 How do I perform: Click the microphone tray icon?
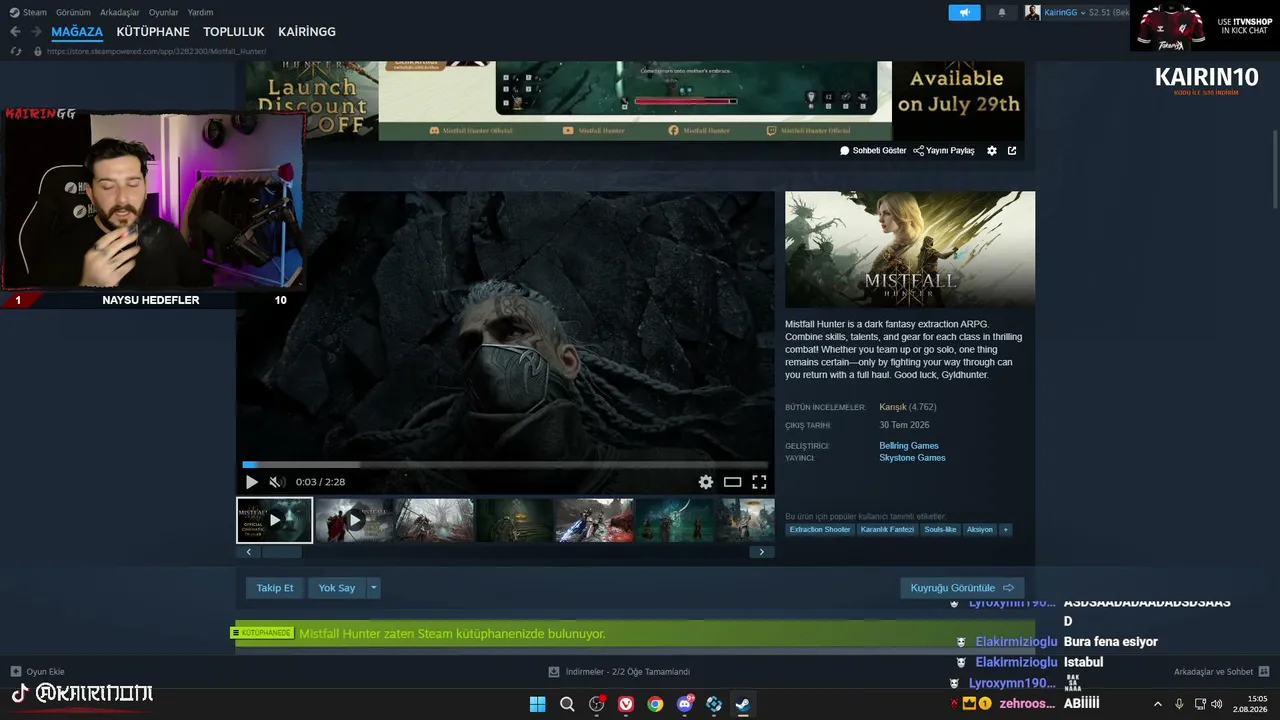1180,704
